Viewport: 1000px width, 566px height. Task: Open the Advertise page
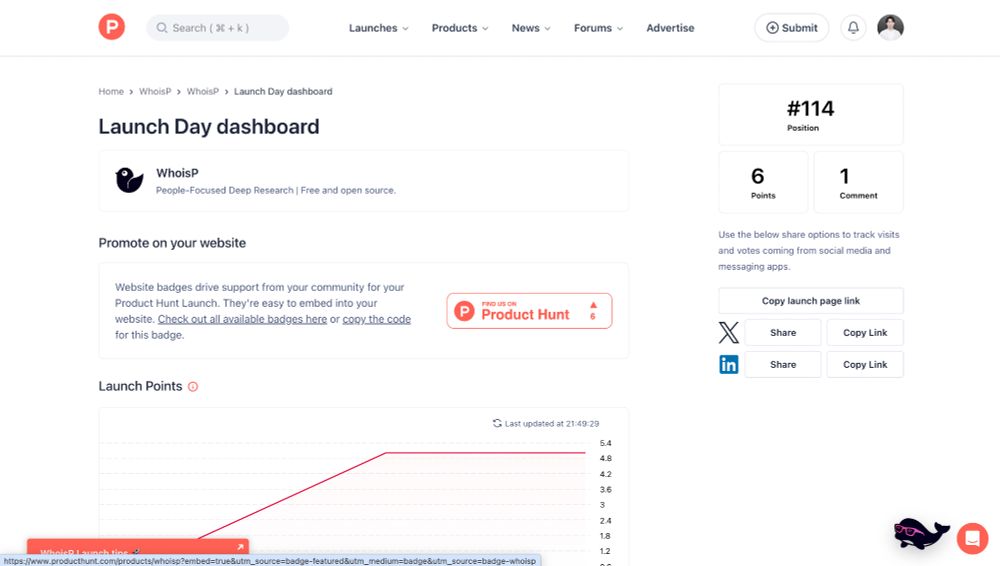tap(670, 28)
